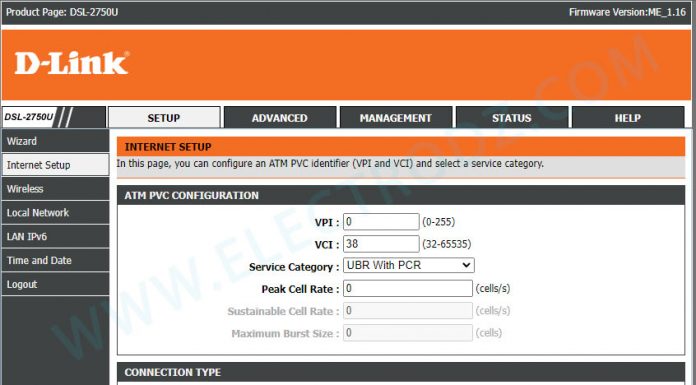The width and height of the screenshot is (696, 385).
Task: Click the disabled Maximum Burst Size field
Action: (407, 333)
